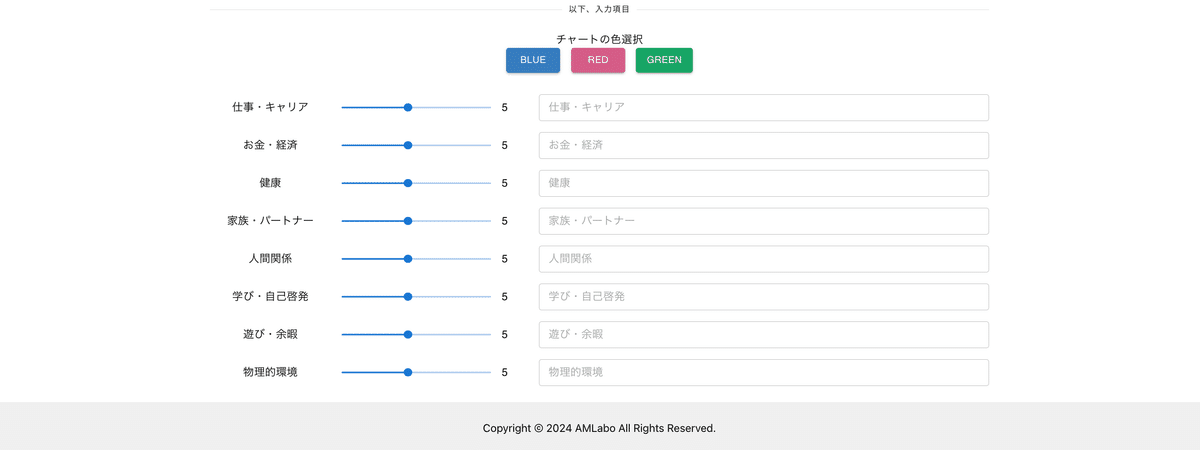Click the 学び・自己啓発 slider handle
The width and height of the screenshot is (1200, 450).
[x=408, y=296]
